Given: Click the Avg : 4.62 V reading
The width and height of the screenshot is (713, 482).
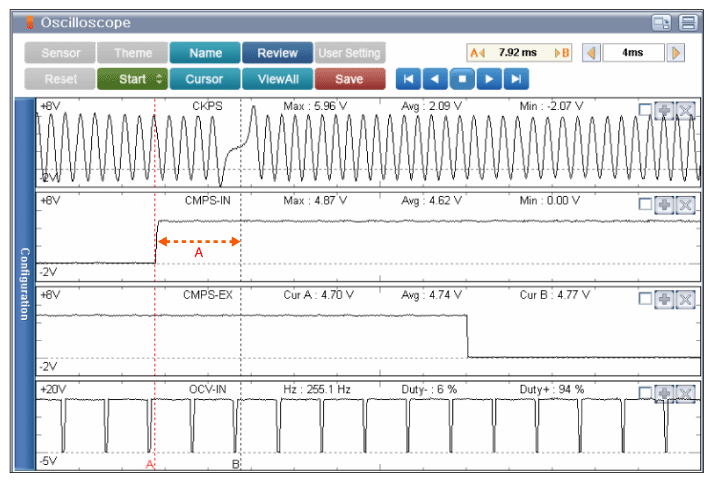Looking at the screenshot, I should [432, 201].
